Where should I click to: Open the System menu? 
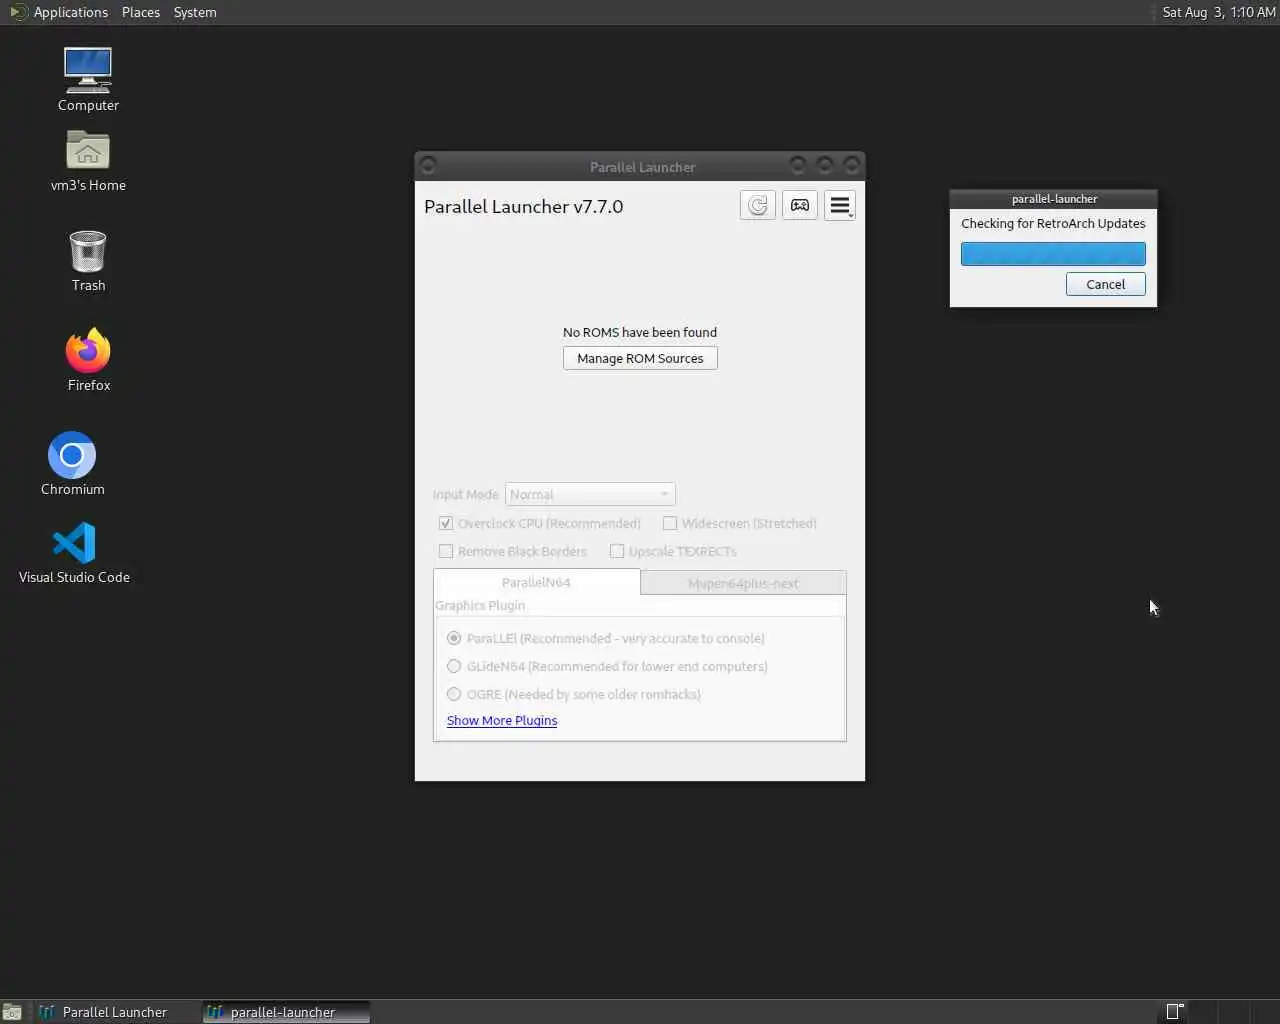coord(195,12)
